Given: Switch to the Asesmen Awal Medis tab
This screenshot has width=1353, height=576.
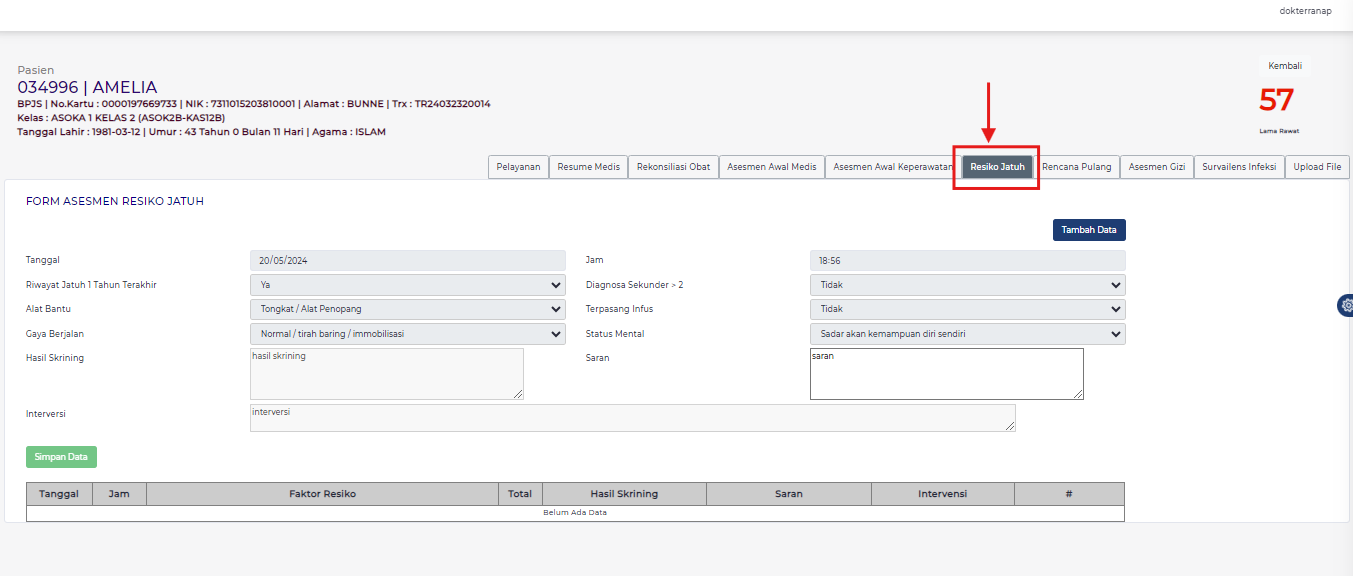Looking at the screenshot, I should (771, 167).
